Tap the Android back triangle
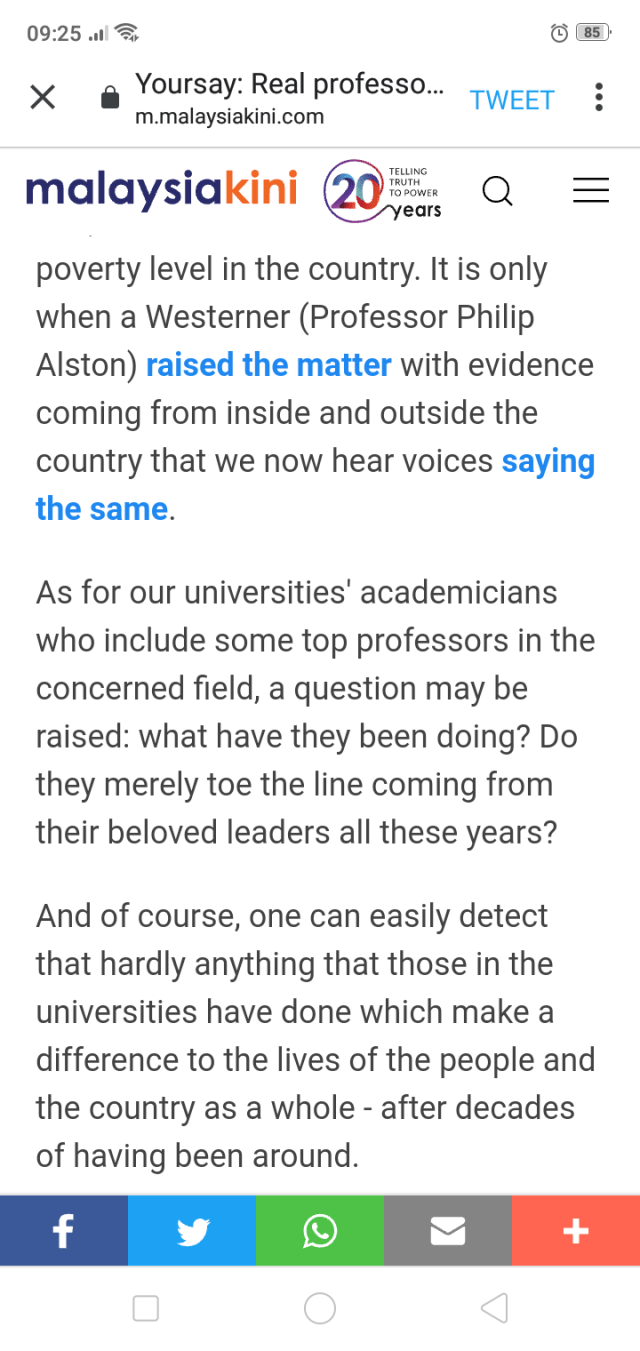 [494, 1308]
